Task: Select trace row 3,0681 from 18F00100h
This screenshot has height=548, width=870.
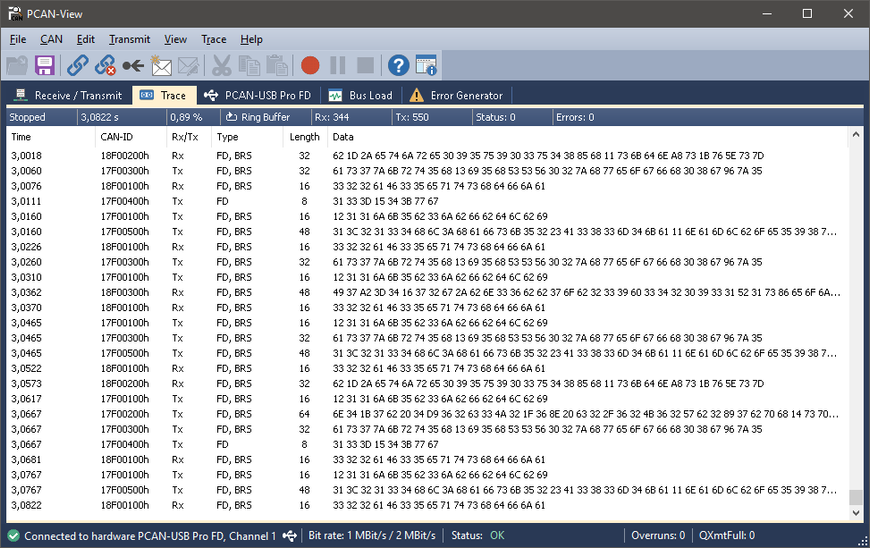Action: [x=427, y=460]
